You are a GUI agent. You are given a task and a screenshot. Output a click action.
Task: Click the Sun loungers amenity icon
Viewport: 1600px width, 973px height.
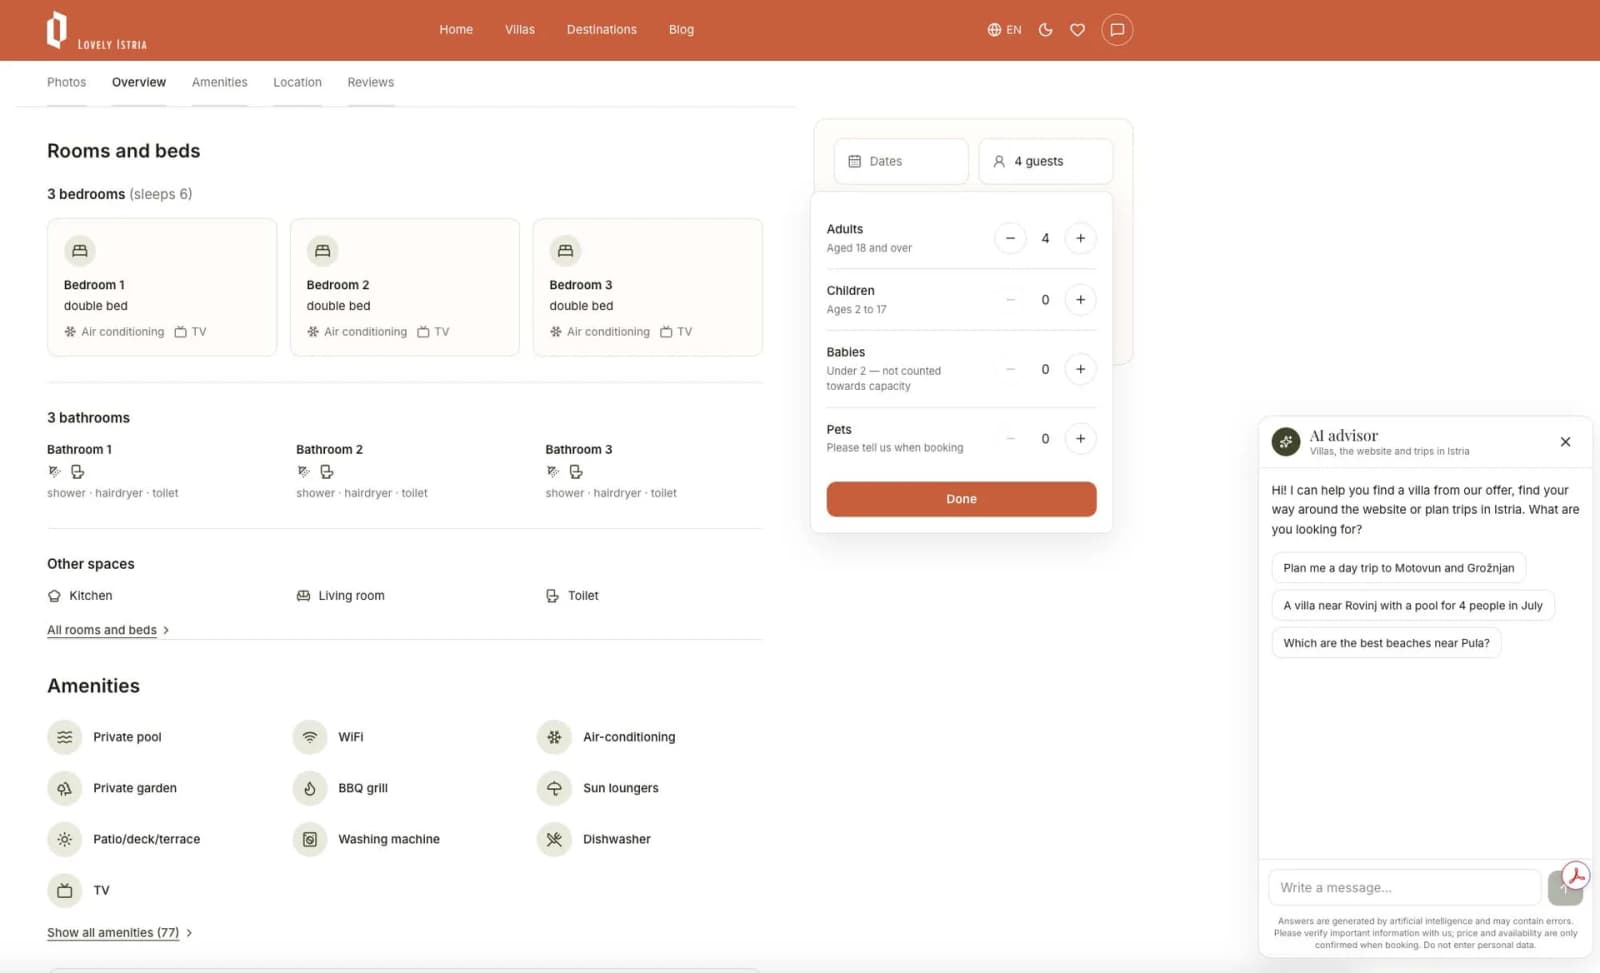[554, 788]
